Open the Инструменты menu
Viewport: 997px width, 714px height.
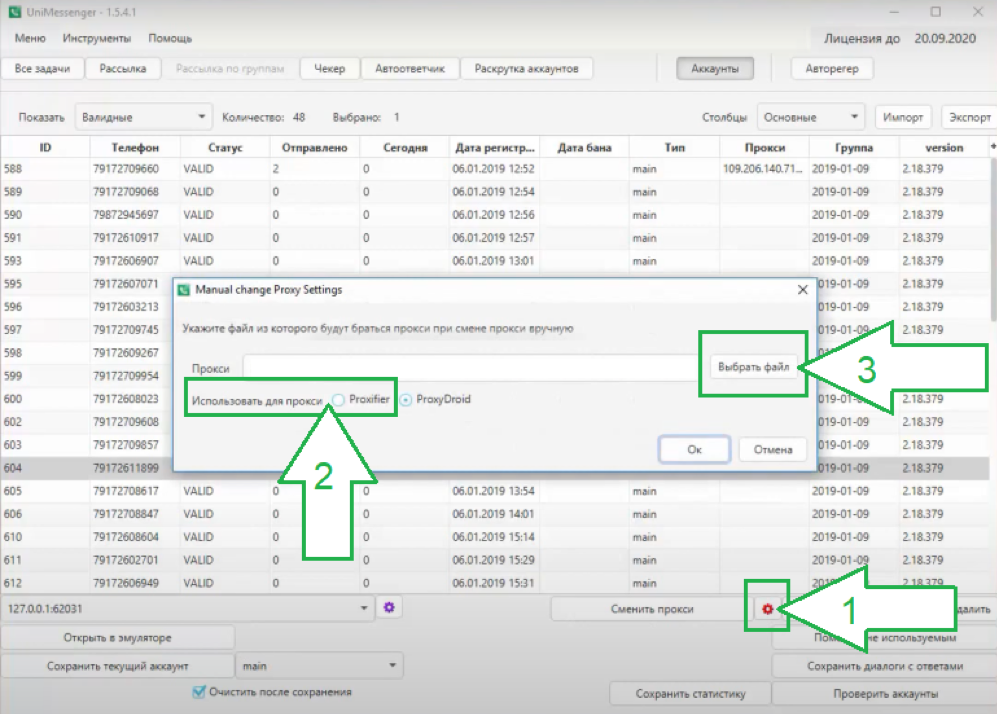pos(97,38)
